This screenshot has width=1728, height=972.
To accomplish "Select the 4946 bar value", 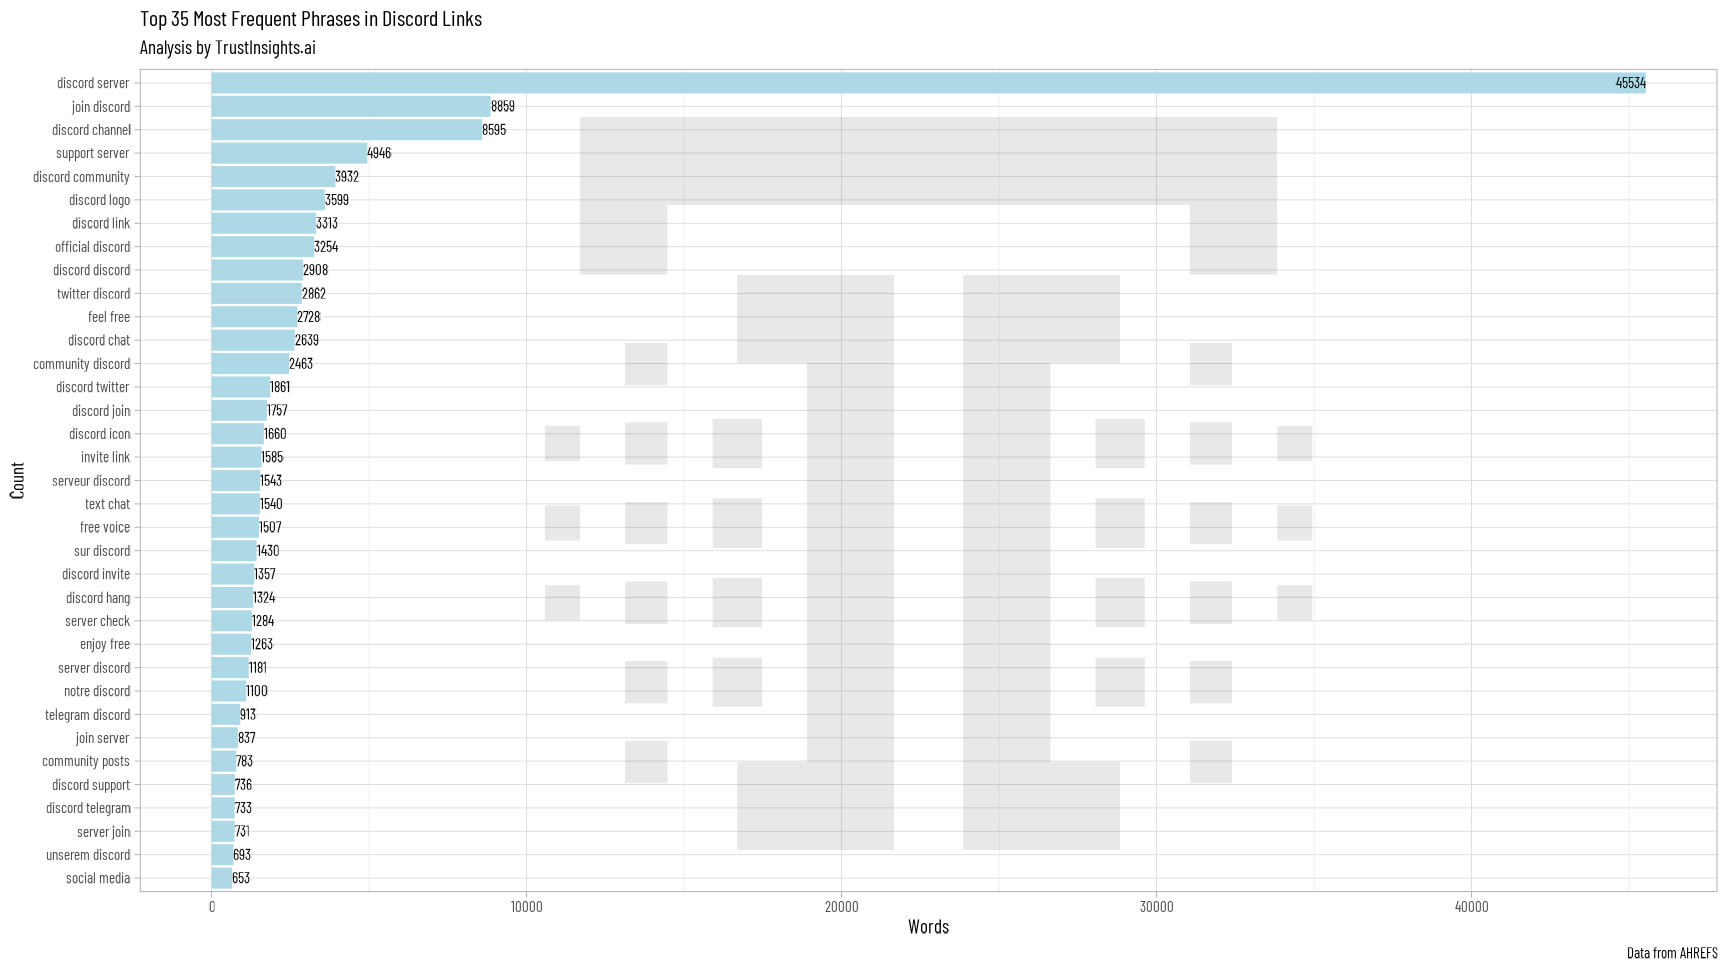I will point(379,153).
